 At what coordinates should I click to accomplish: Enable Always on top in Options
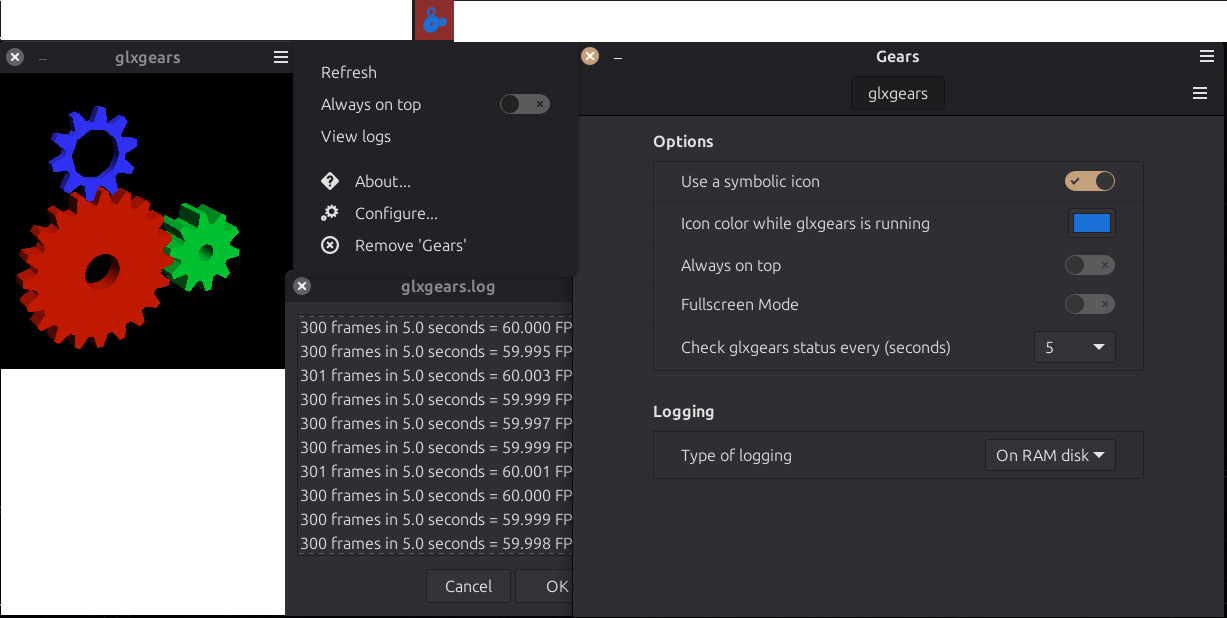click(x=1090, y=265)
